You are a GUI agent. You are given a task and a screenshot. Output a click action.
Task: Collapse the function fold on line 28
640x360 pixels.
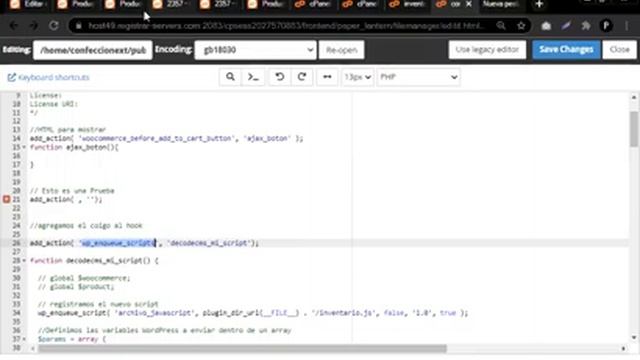pos(24,260)
